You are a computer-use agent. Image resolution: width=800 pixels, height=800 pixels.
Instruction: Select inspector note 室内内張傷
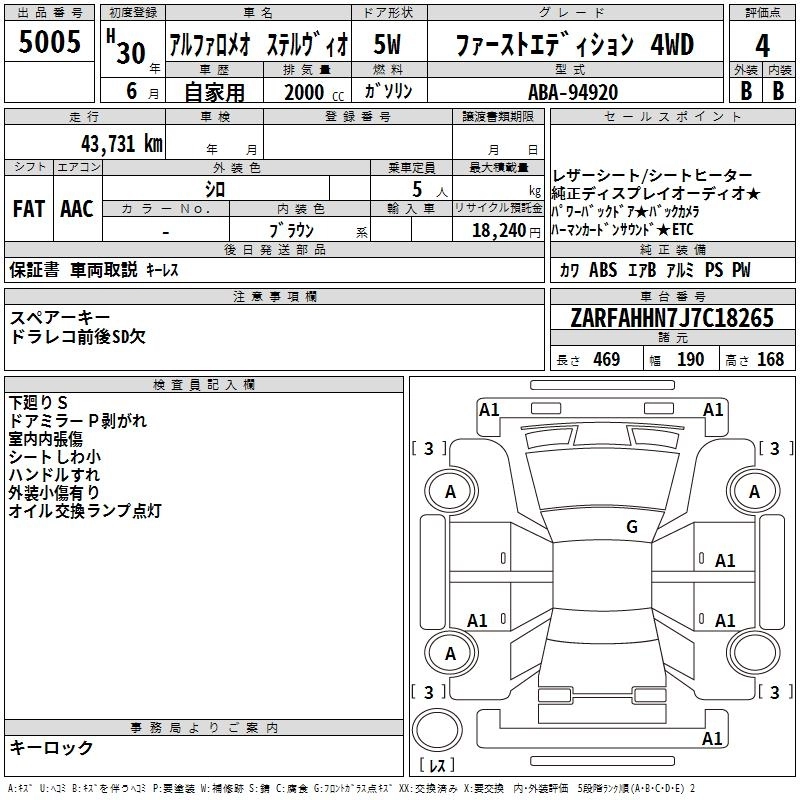45,439
